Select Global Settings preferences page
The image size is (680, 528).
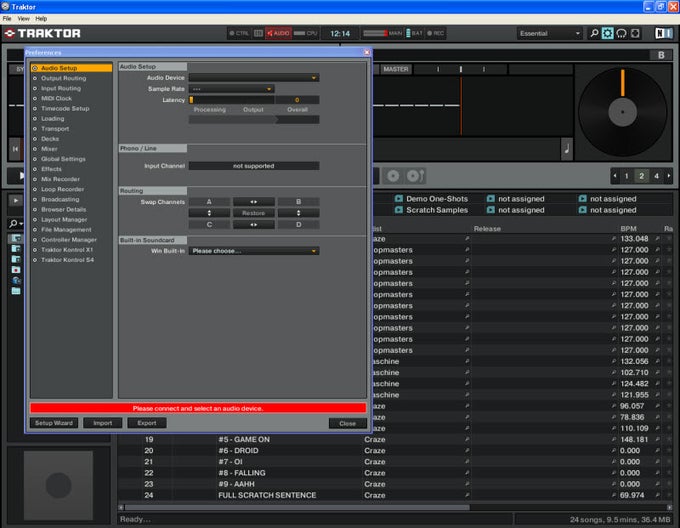(63, 159)
